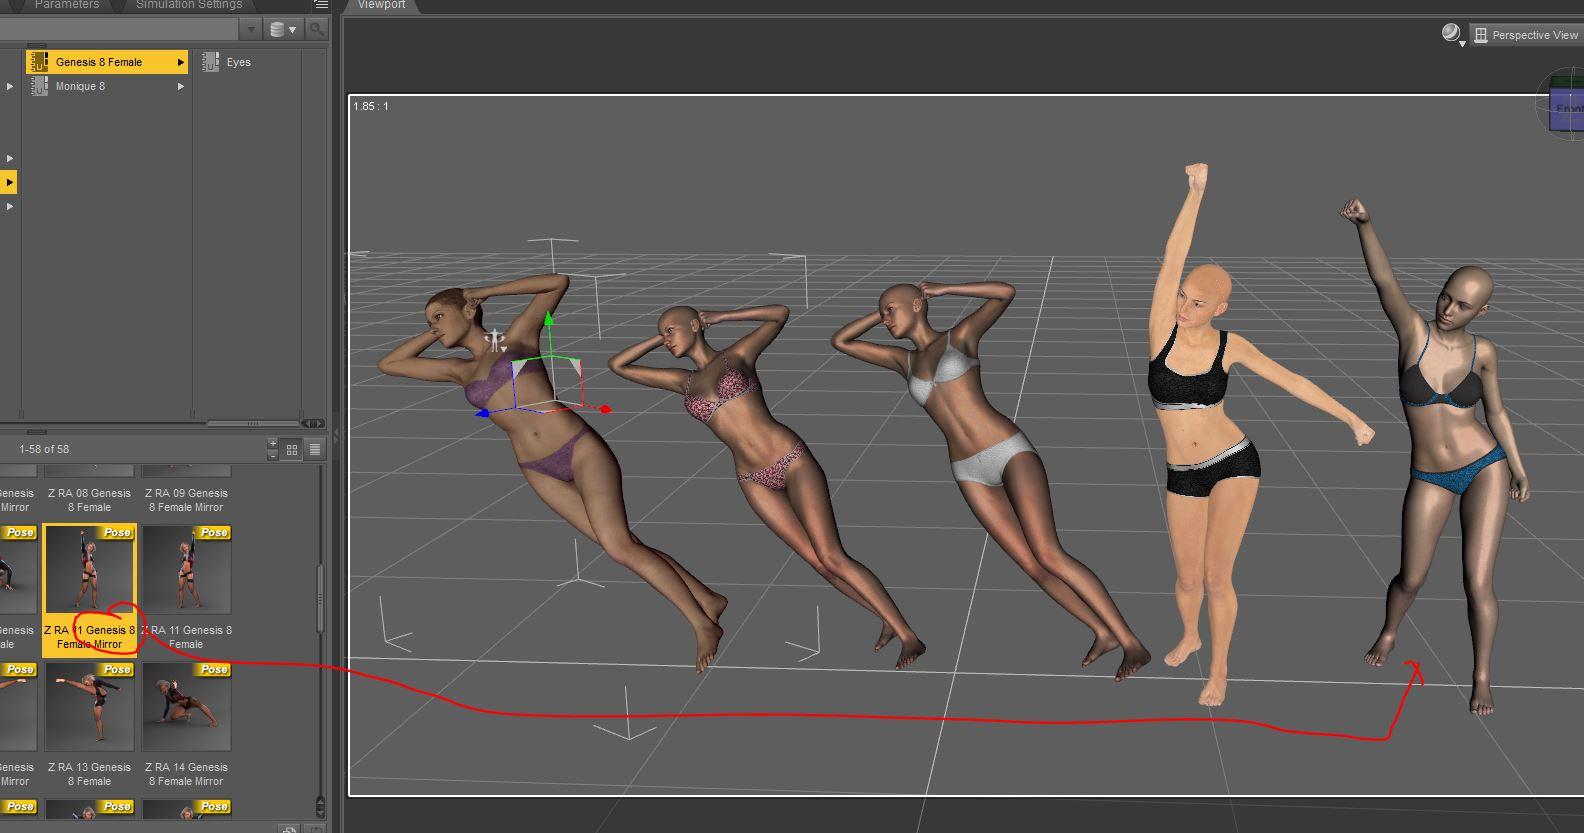Click the yellow highlighted expander arrow
The height and width of the screenshot is (833, 1584).
tap(9, 182)
